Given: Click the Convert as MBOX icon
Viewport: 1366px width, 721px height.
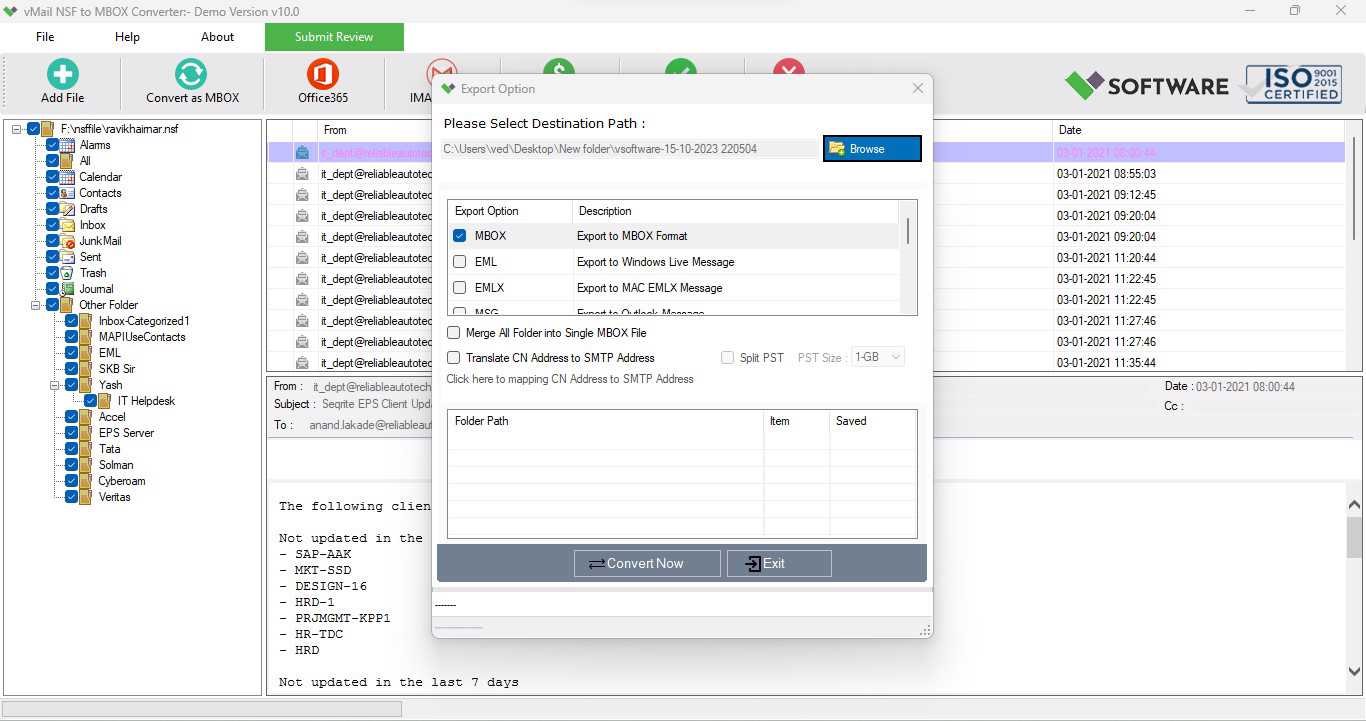Looking at the screenshot, I should (x=191, y=74).
